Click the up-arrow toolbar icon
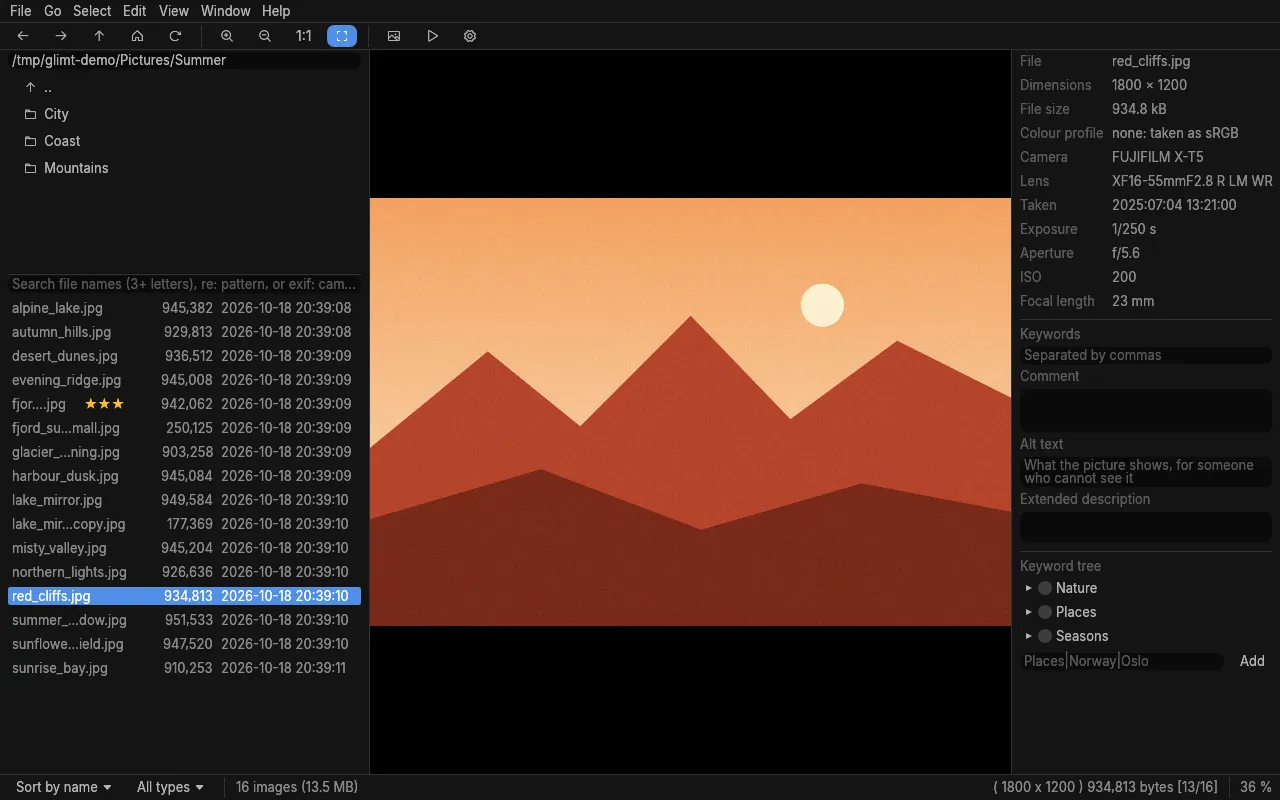Image resolution: width=1280 pixels, height=800 pixels. pos(99,36)
